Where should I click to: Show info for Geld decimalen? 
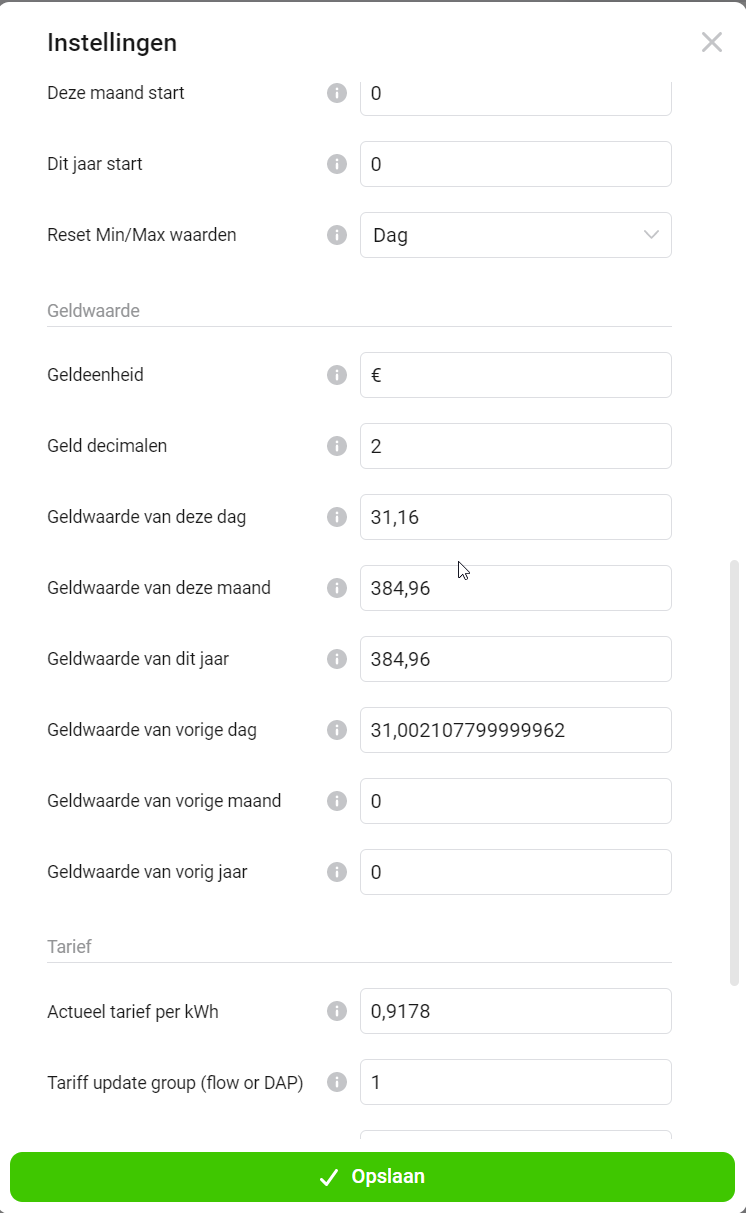[x=337, y=446]
